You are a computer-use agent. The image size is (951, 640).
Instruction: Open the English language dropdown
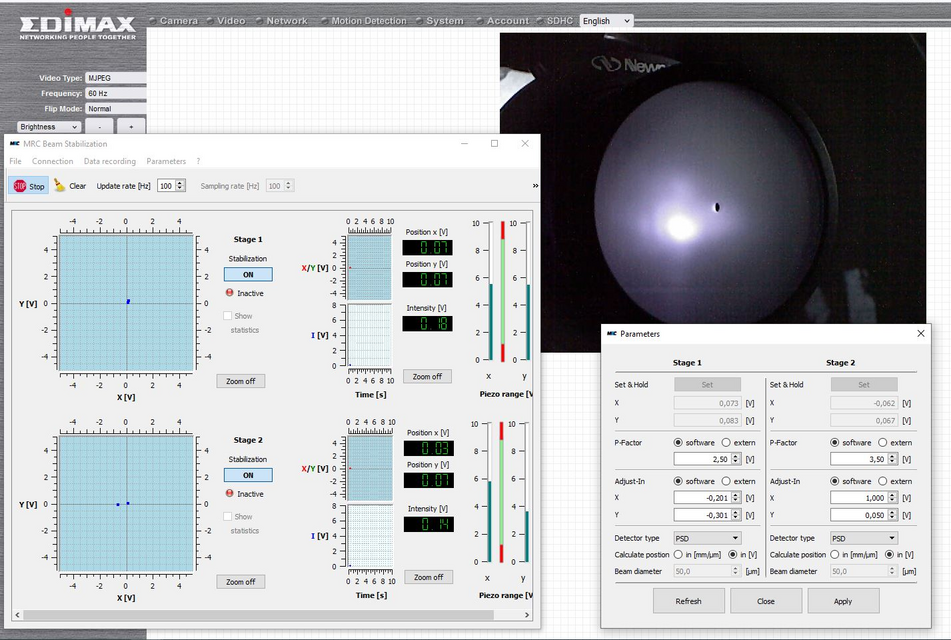coord(606,21)
